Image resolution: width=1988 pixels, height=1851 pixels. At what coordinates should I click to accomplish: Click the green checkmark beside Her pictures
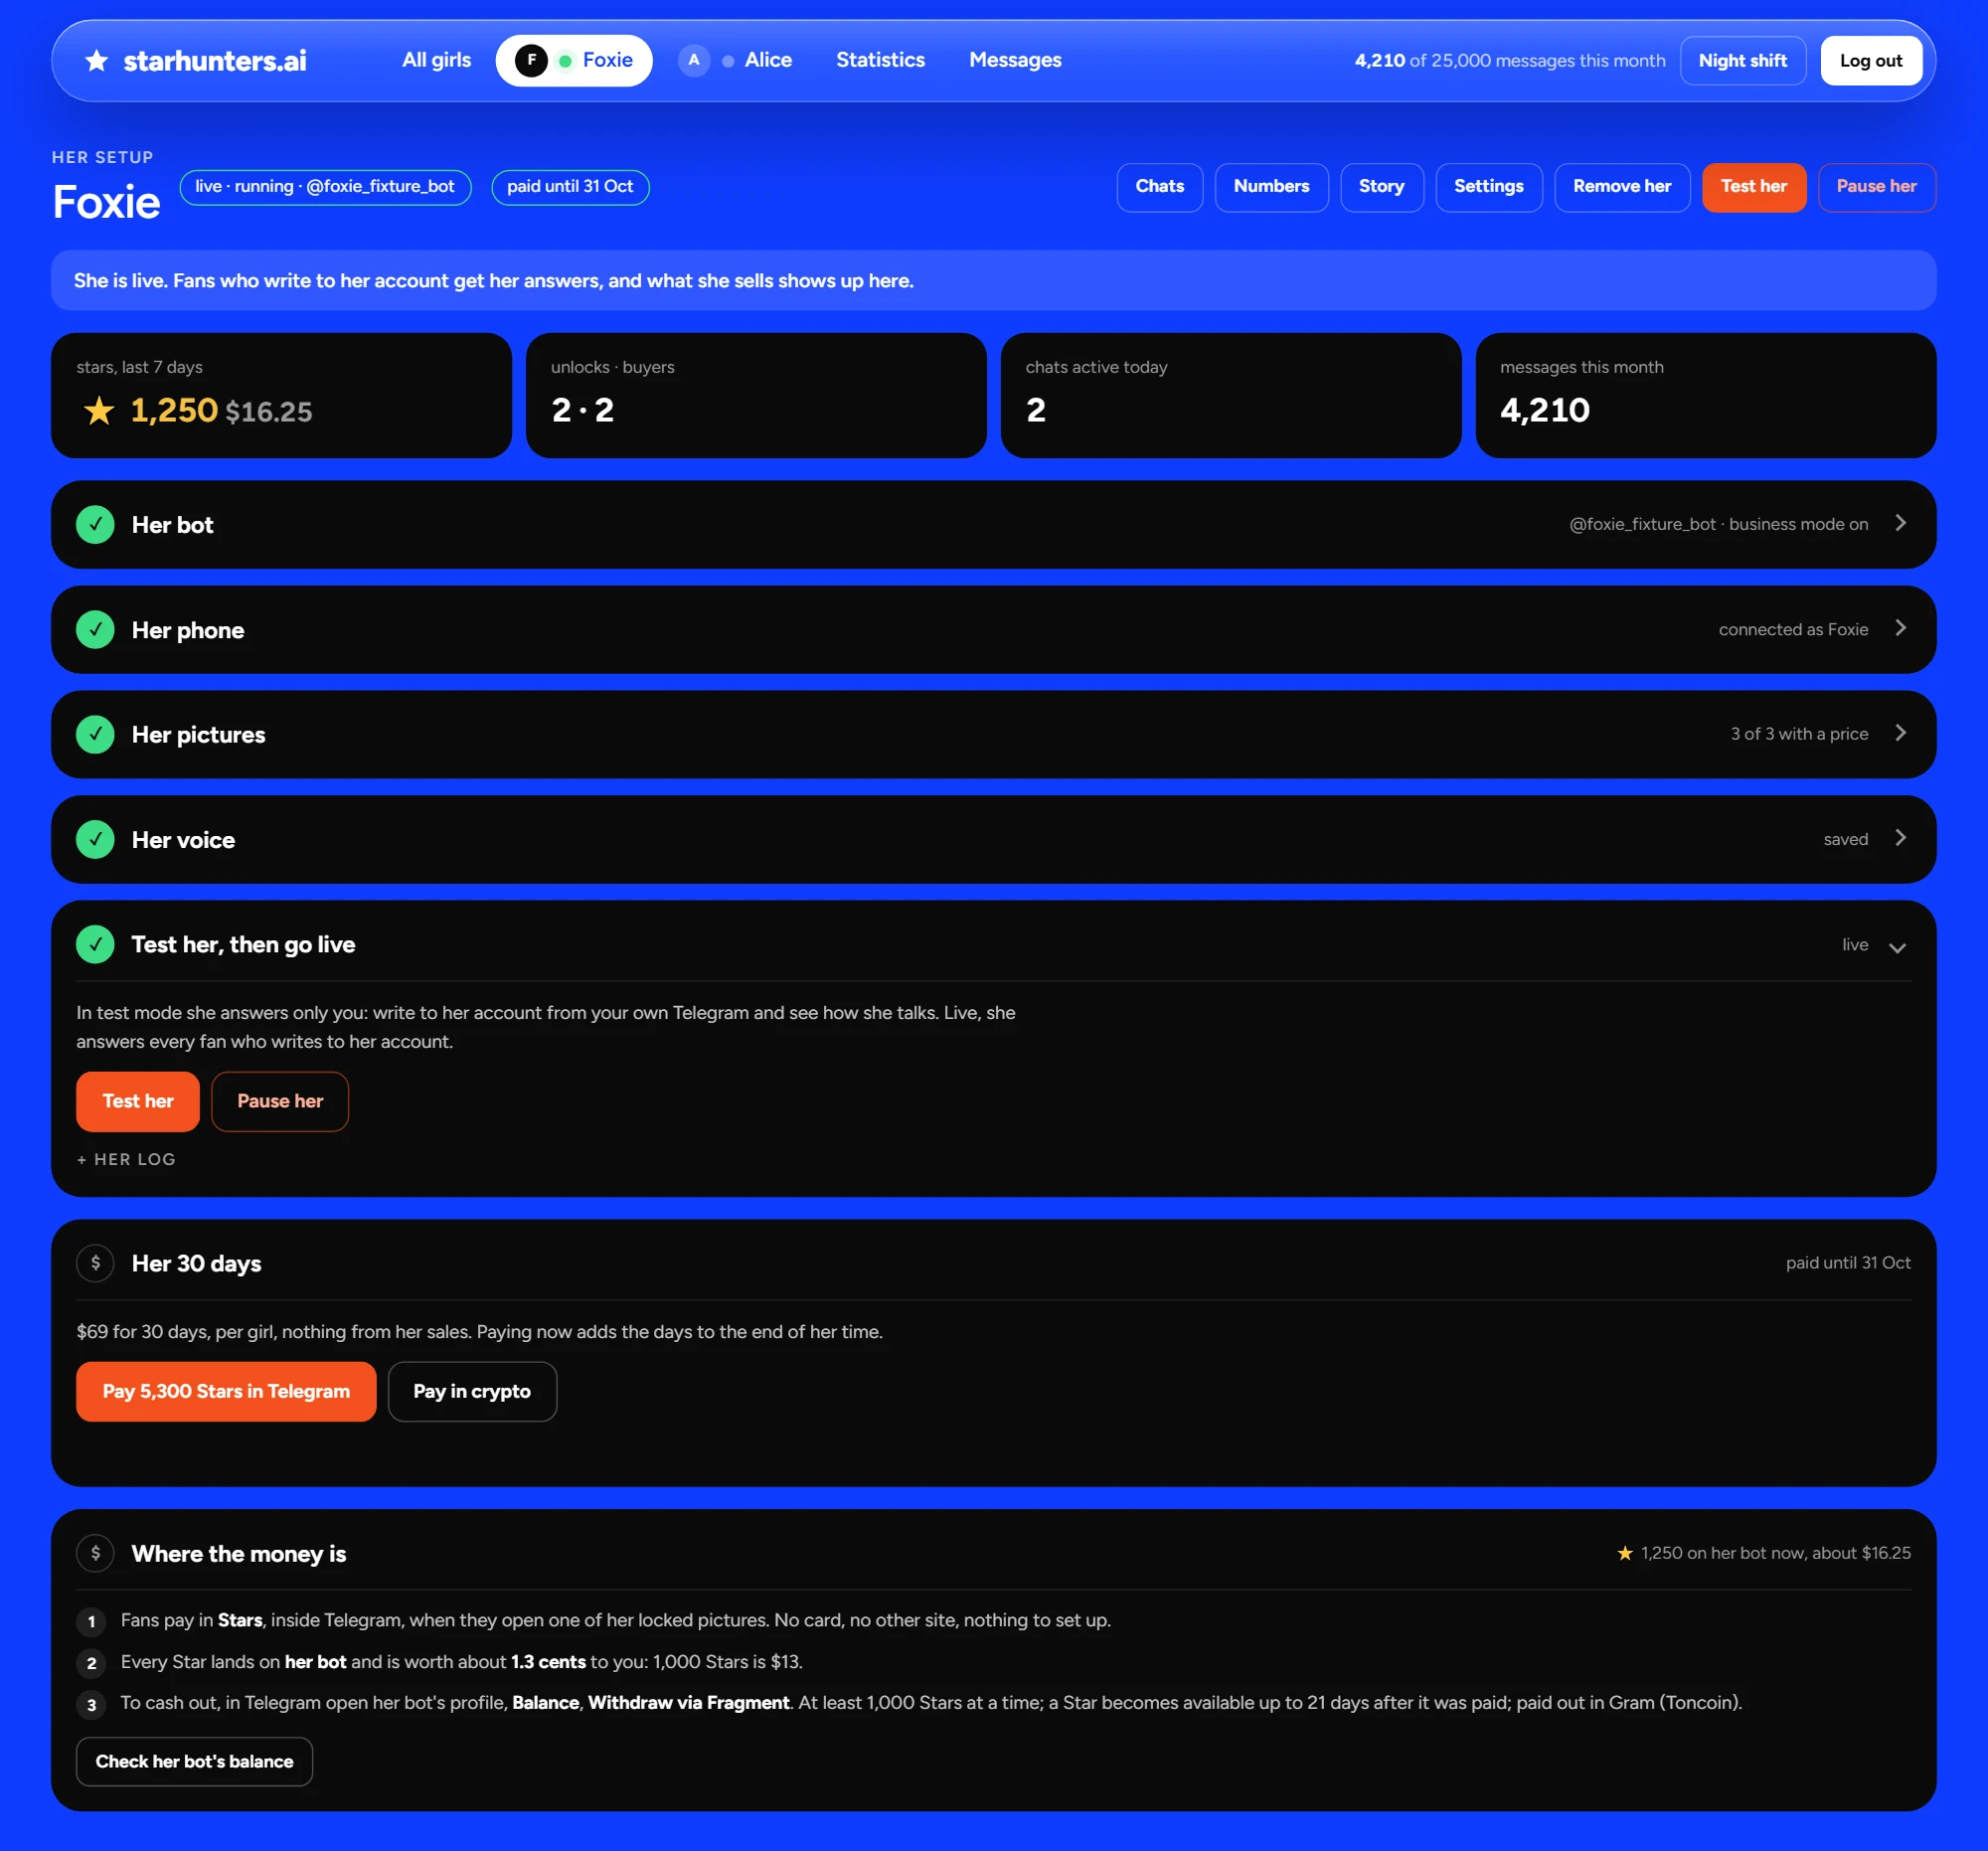[x=95, y=735]
